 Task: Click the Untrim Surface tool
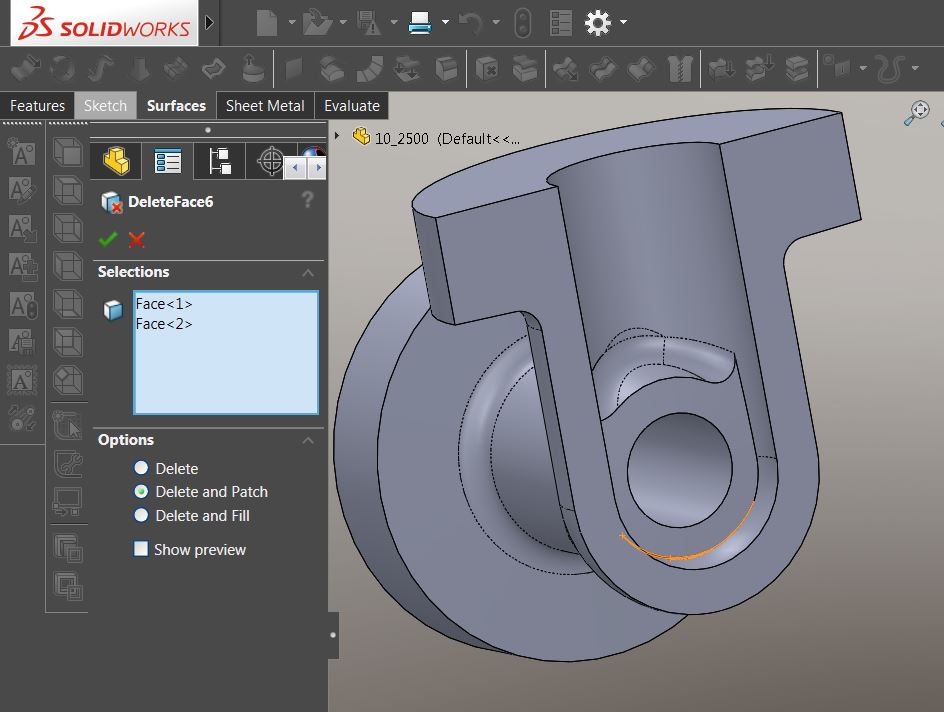(642, 69)
